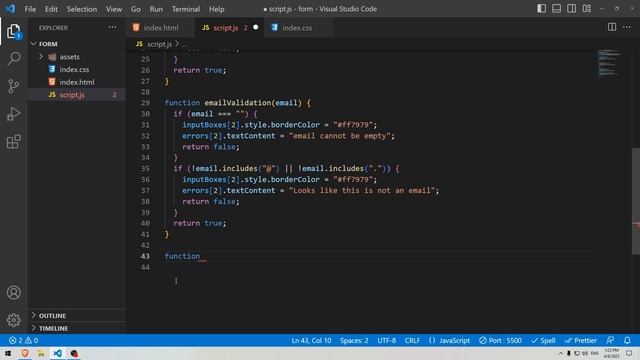Viewport: 640px width, 360px height.
Task: Open the Go menu
Action: click(136, 9)
